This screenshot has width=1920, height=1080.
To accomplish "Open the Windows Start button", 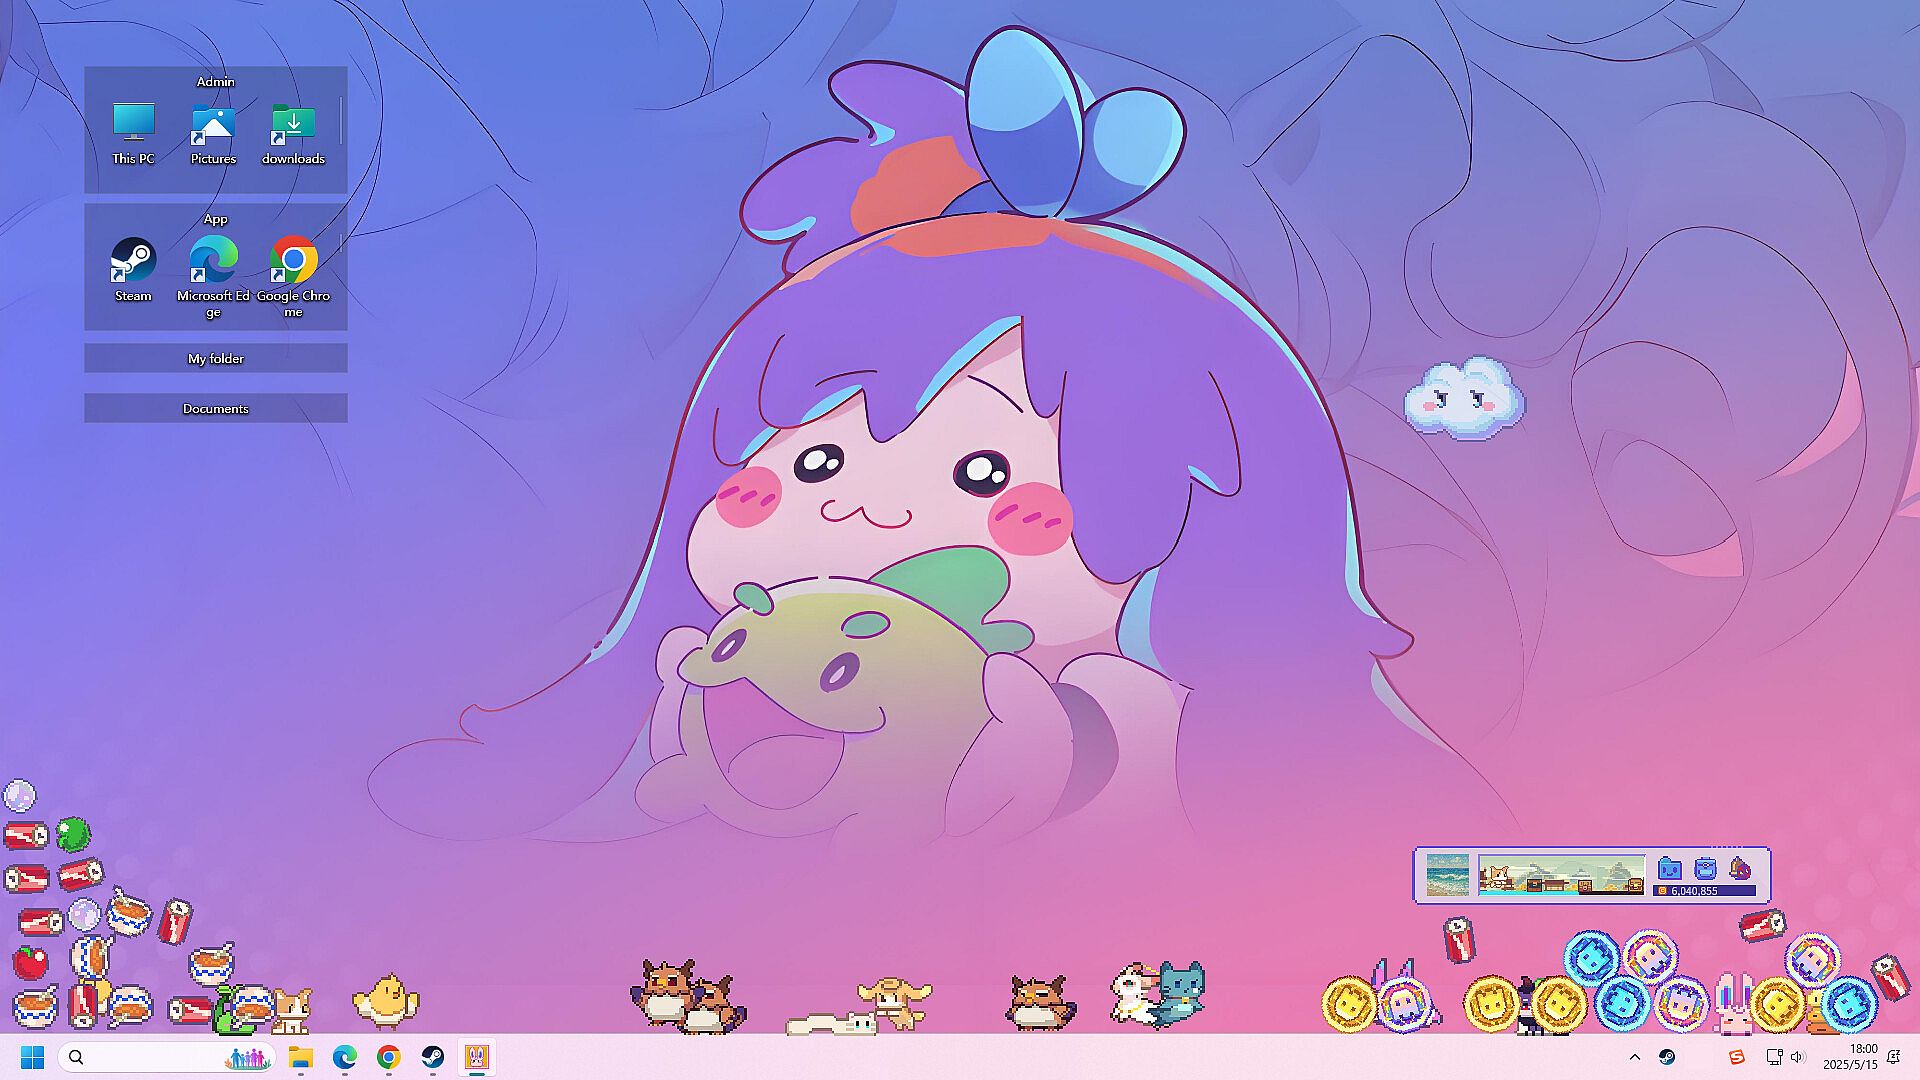I will (32, 1057).
